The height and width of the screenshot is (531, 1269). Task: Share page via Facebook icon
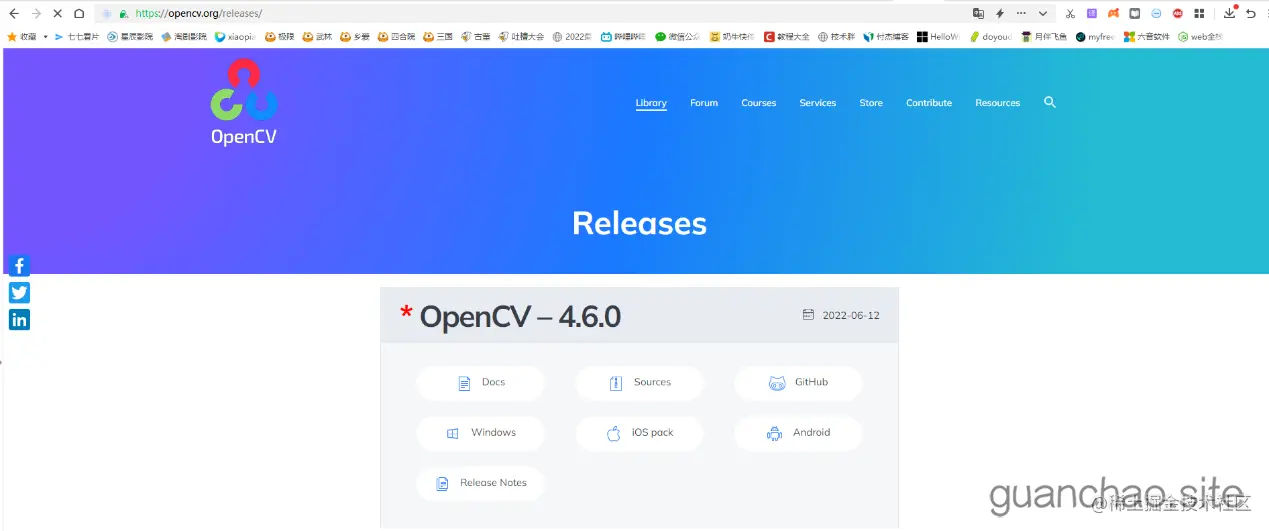pos(19,265)
